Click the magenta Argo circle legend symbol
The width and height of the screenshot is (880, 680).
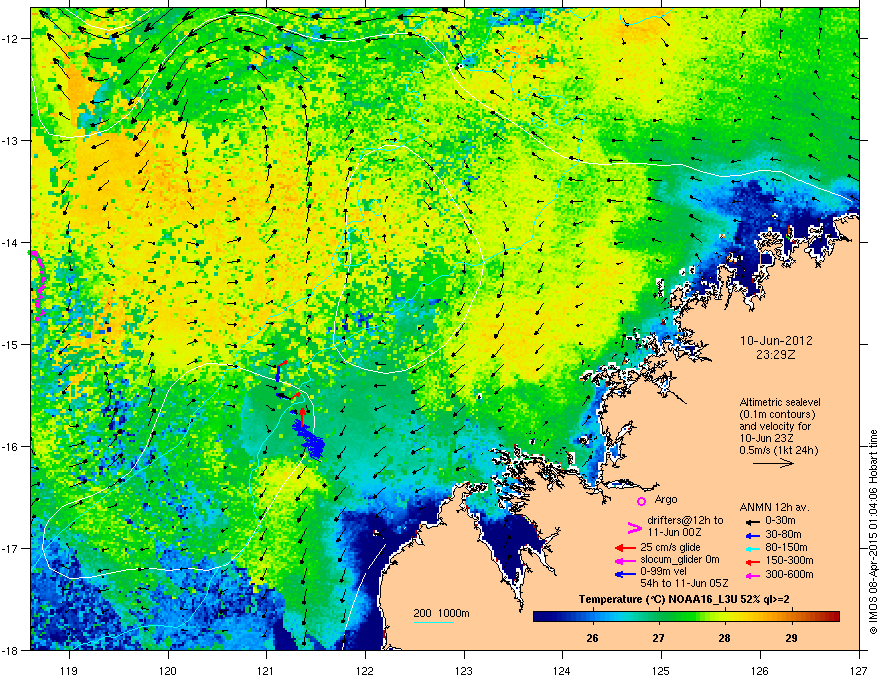tap(641, 501)
